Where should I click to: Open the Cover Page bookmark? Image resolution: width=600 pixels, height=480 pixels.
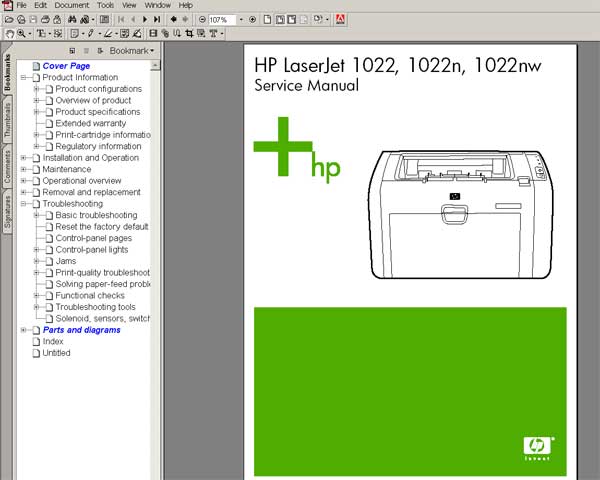pos(66,66)
